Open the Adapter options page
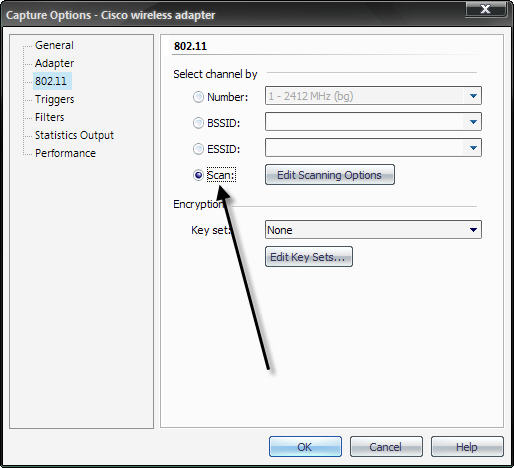 54,63
